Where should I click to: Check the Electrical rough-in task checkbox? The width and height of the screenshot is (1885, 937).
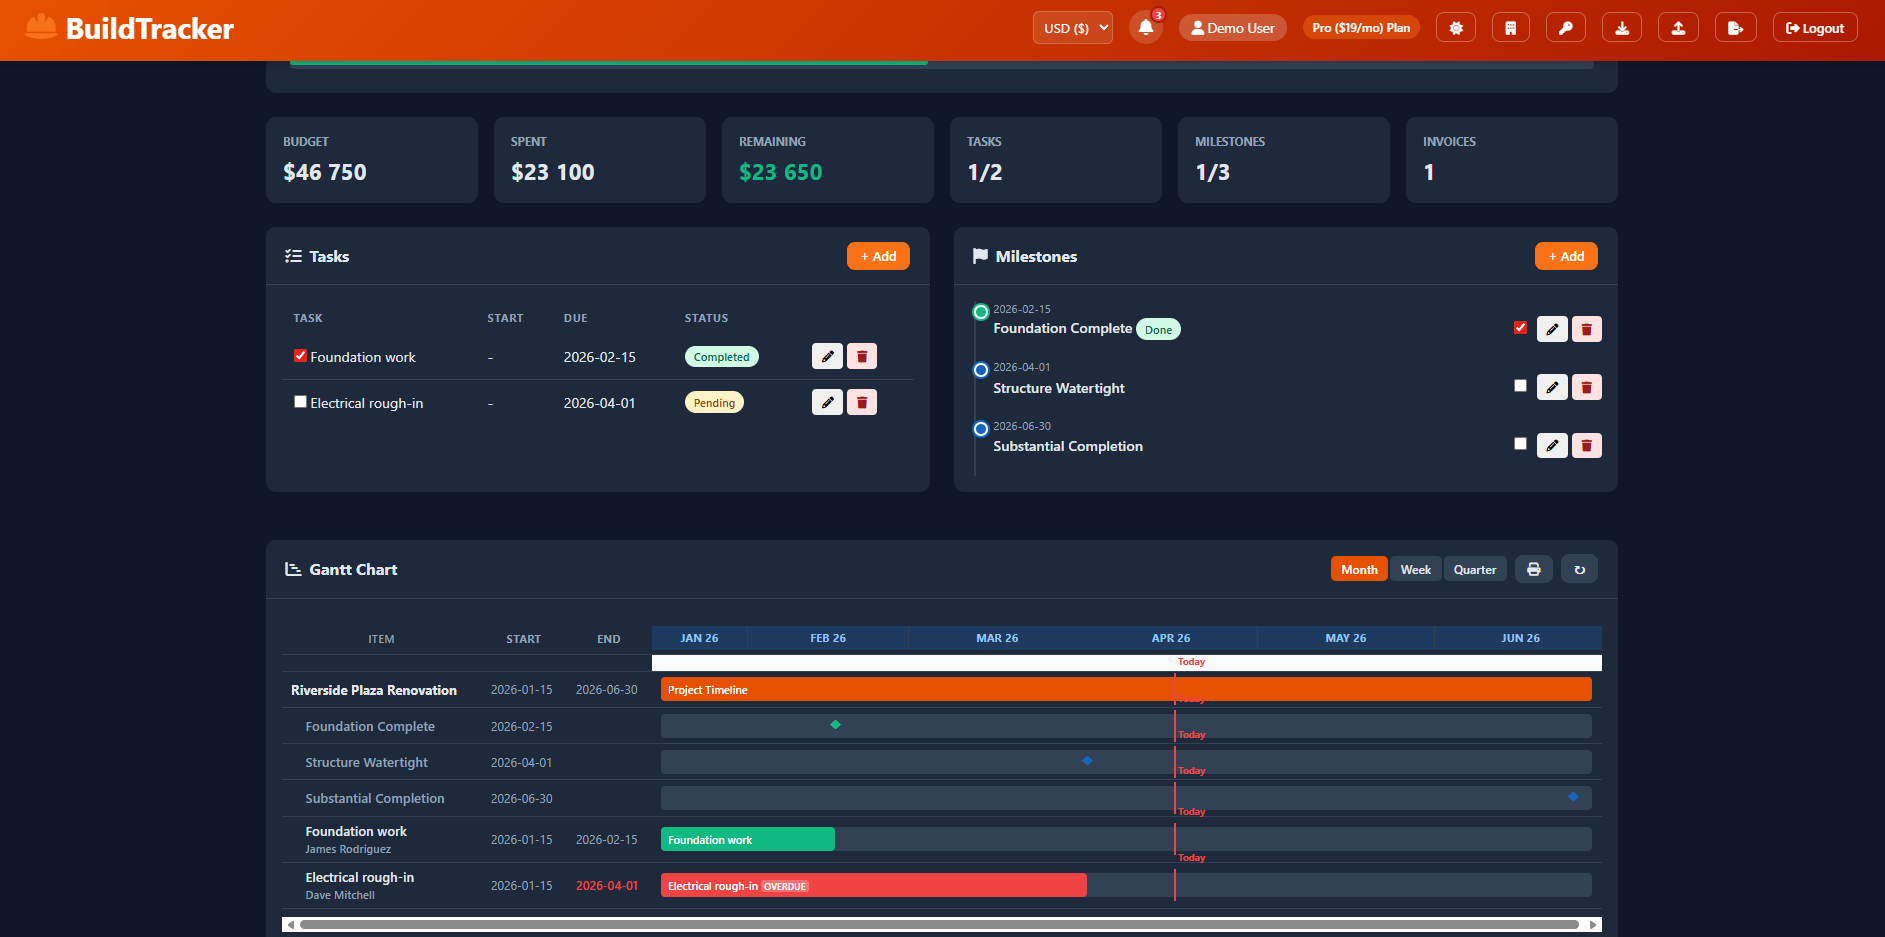pos(300,401)
